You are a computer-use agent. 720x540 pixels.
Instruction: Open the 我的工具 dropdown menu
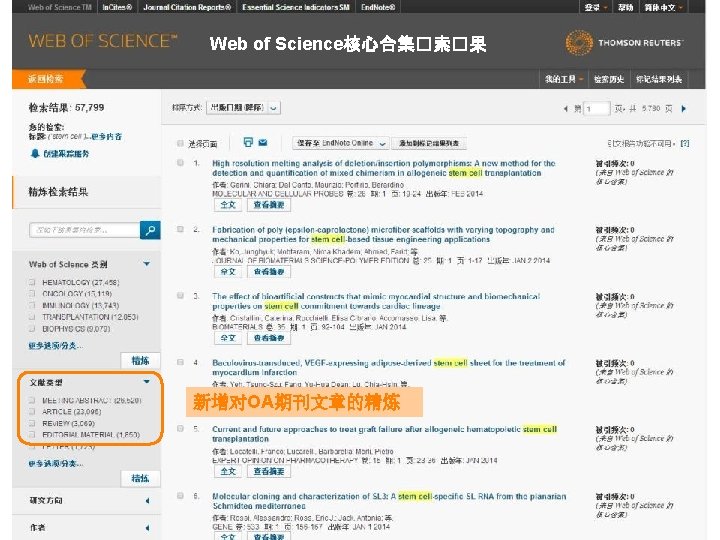[x=564, y=79]
